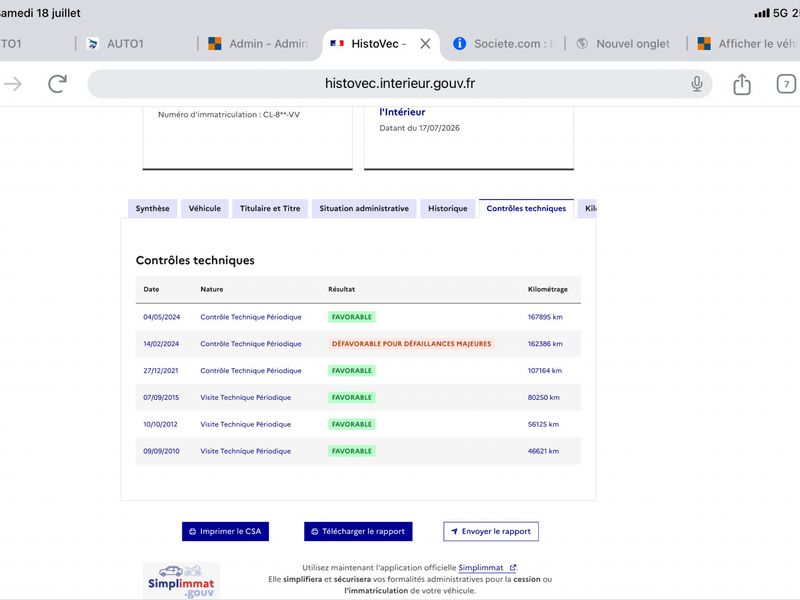
Task: Click the Simplimmat.gouv logo
Action: [181, 581]
